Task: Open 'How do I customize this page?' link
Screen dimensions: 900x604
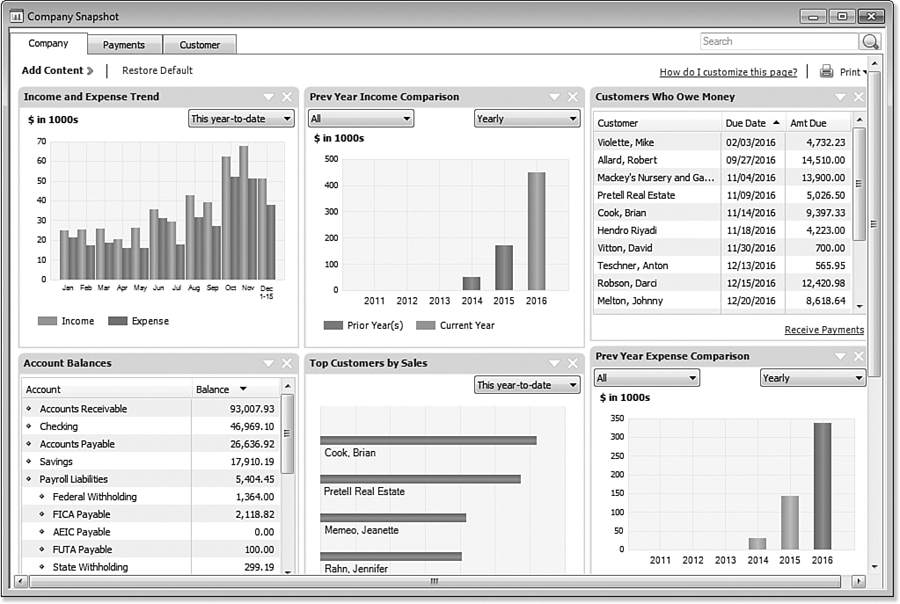Action: 728,72
